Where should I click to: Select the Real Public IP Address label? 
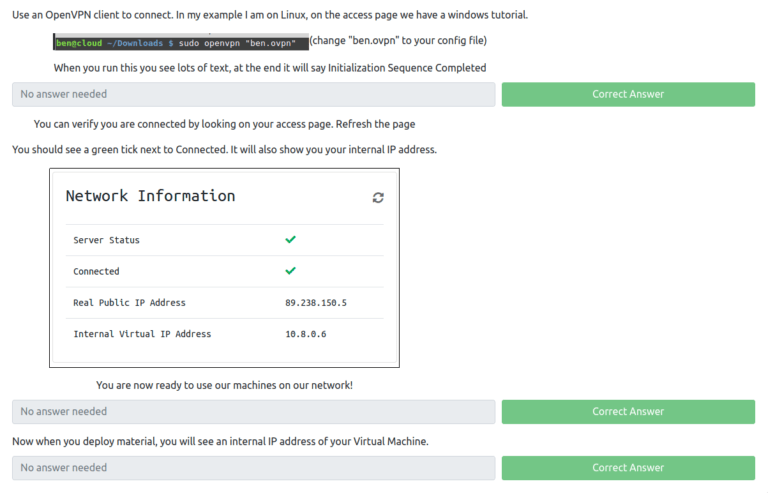tap(129, 303)
